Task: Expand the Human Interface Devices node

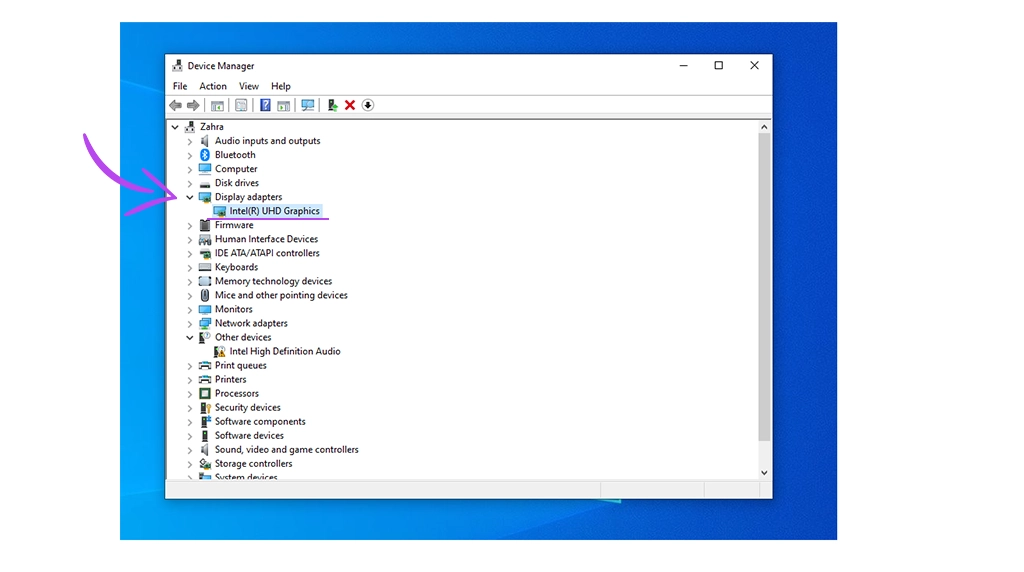Action: (x=189, y=240)
